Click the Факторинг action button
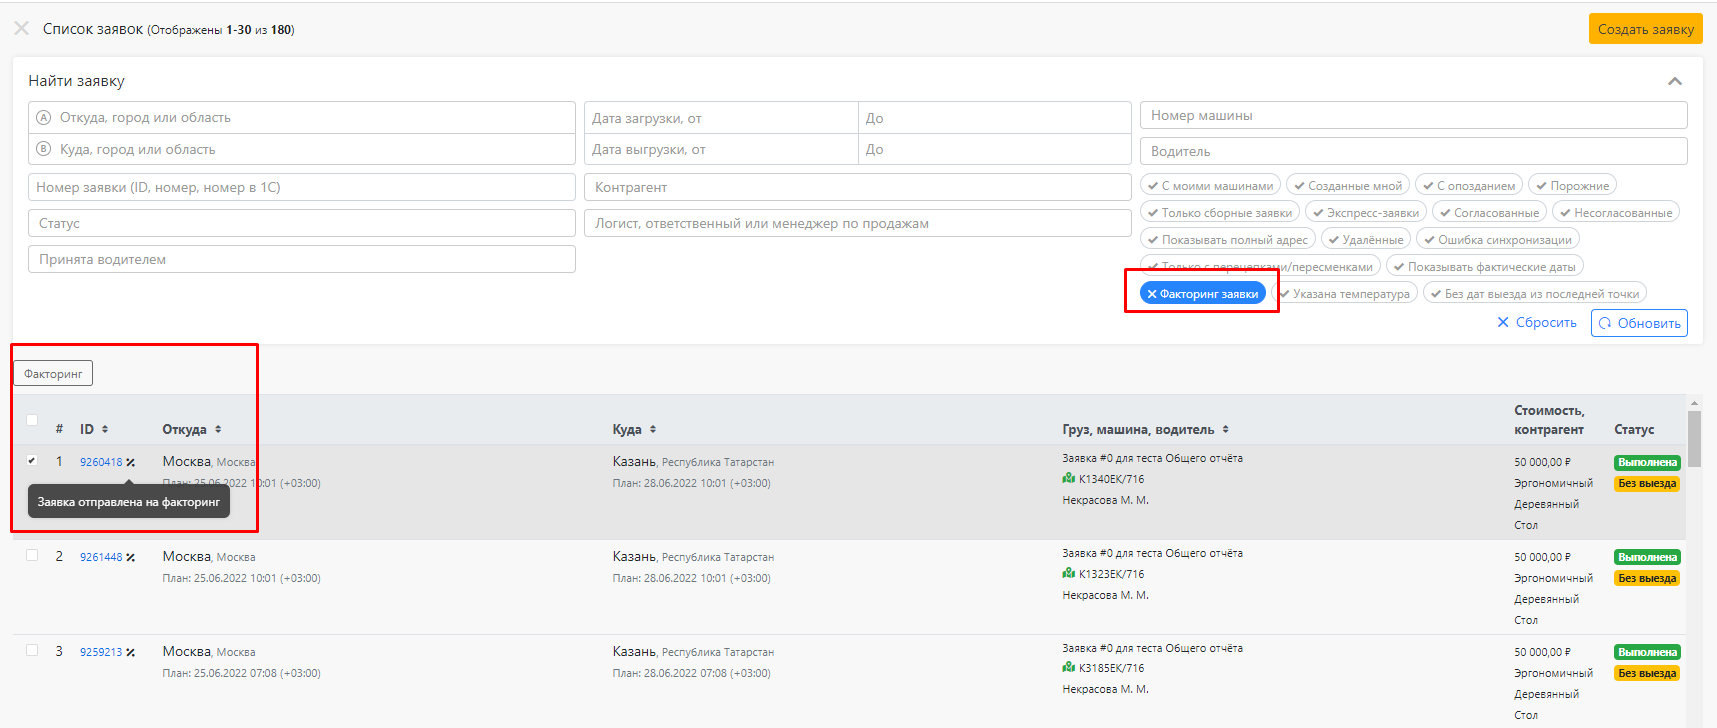Viewport: 1717px width, 728px height. tap(53, 374)
